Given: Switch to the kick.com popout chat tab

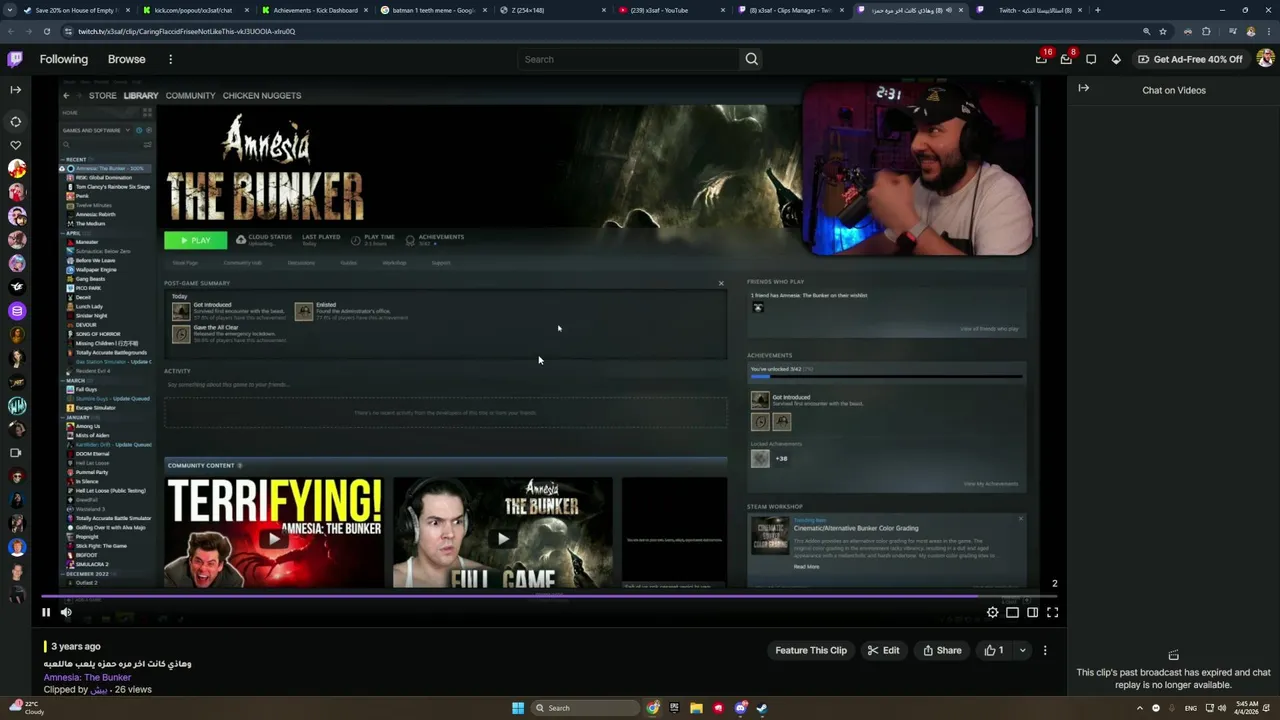Looking at the screenshot, I should 193,10.
